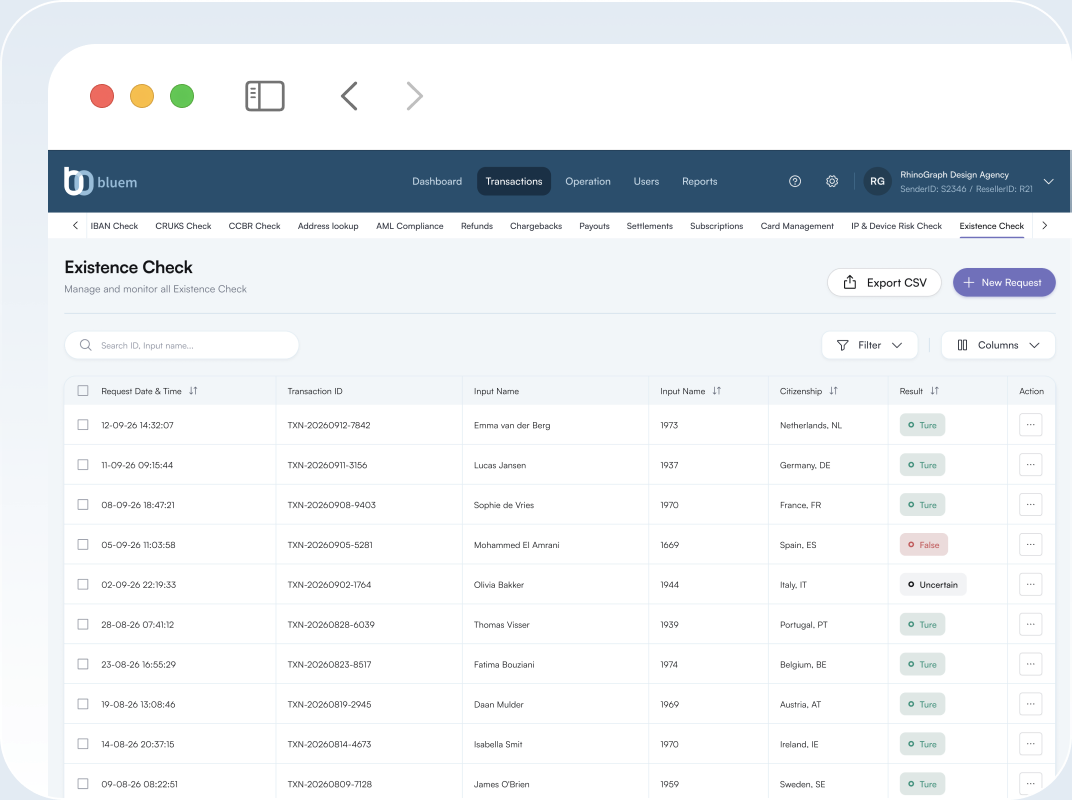This screenshot has height=800, width=1072.
Task: Open actions menu for Thomas Visser
Action: 1030,624
